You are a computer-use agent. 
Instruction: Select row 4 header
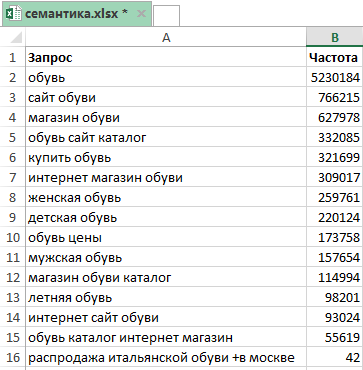[12, 117]
